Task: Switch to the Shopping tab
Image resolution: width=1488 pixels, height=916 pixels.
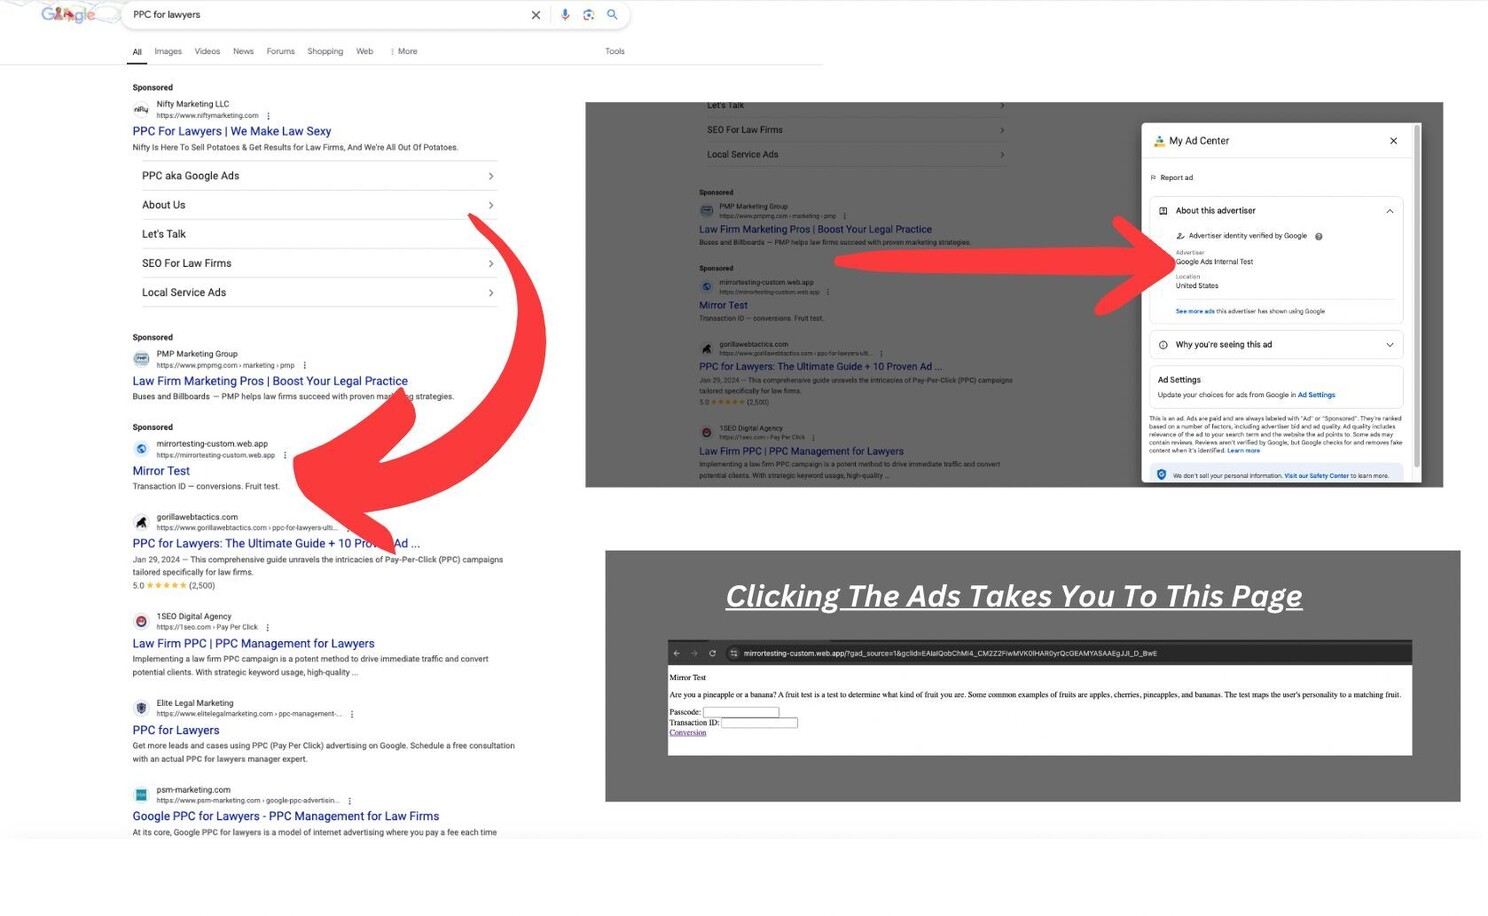Action: tap(325, 51)
